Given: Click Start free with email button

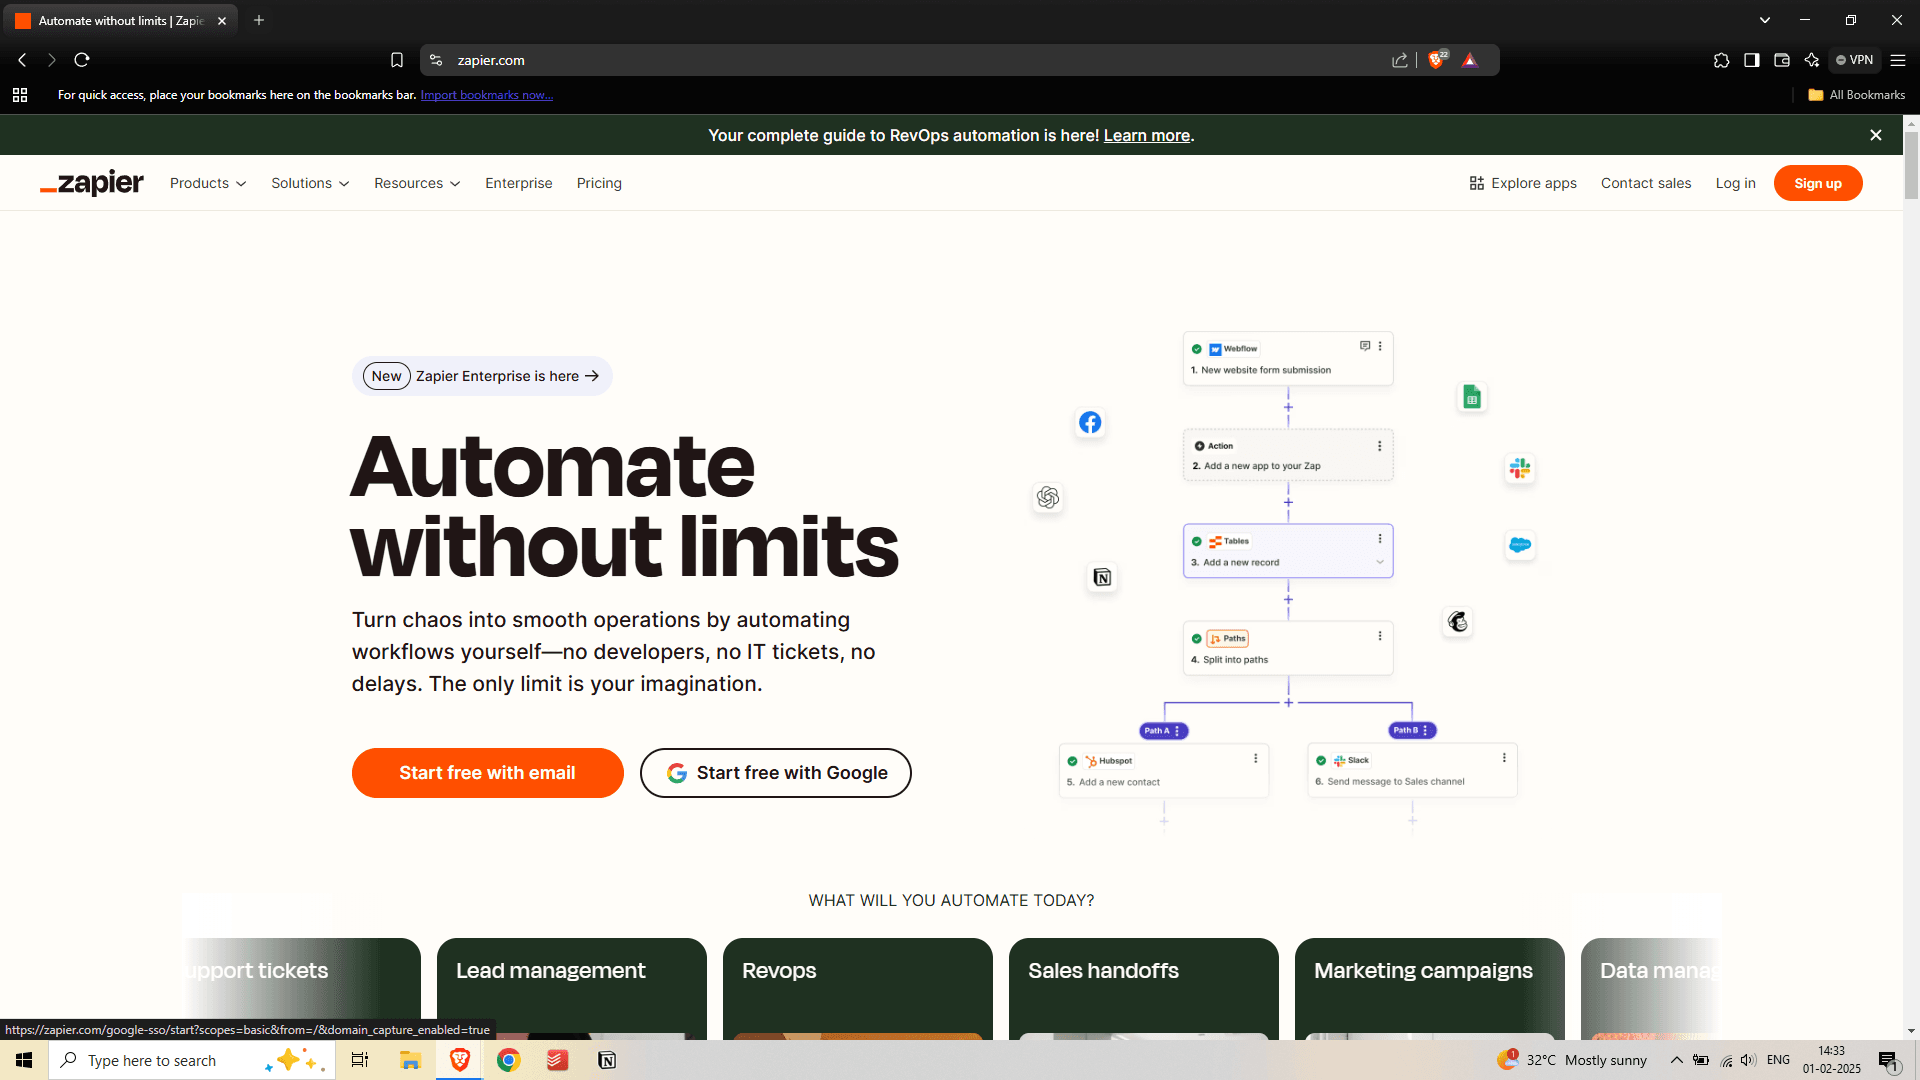Looking at the screenshot, I should coord(487,773).
